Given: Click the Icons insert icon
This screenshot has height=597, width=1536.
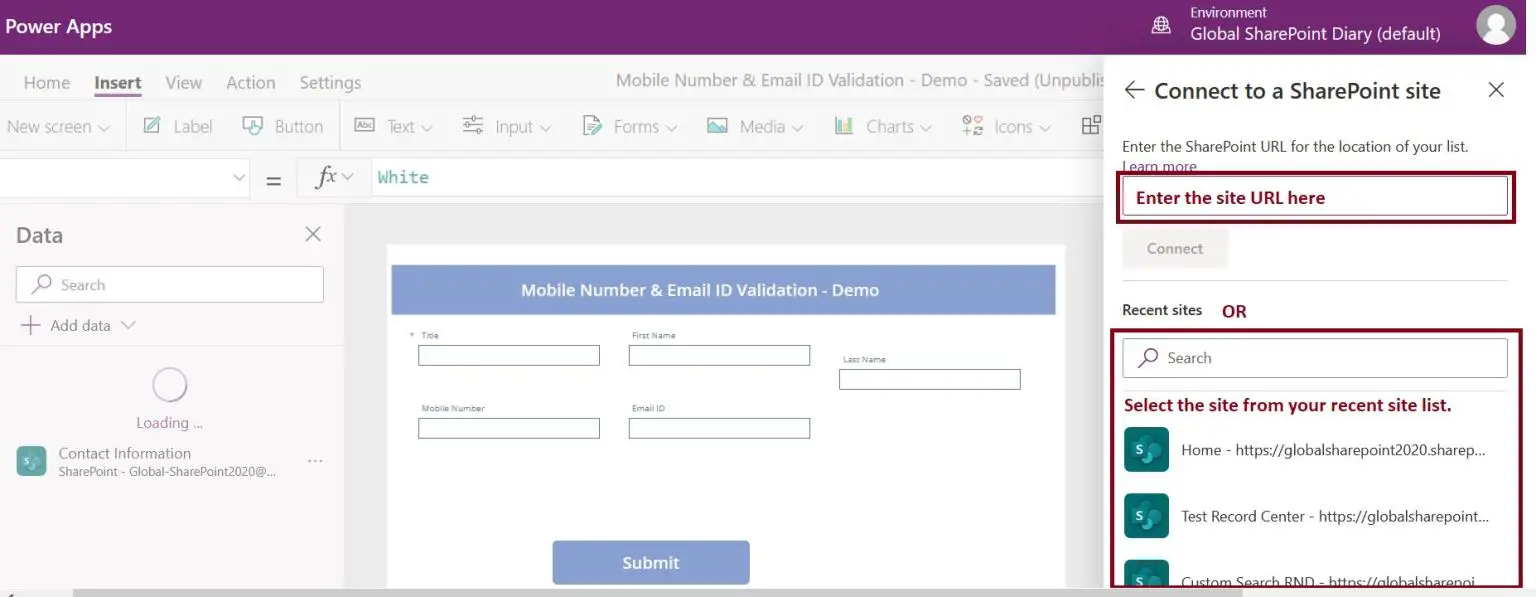Looking at the screenshot, I should click(972, 125).
